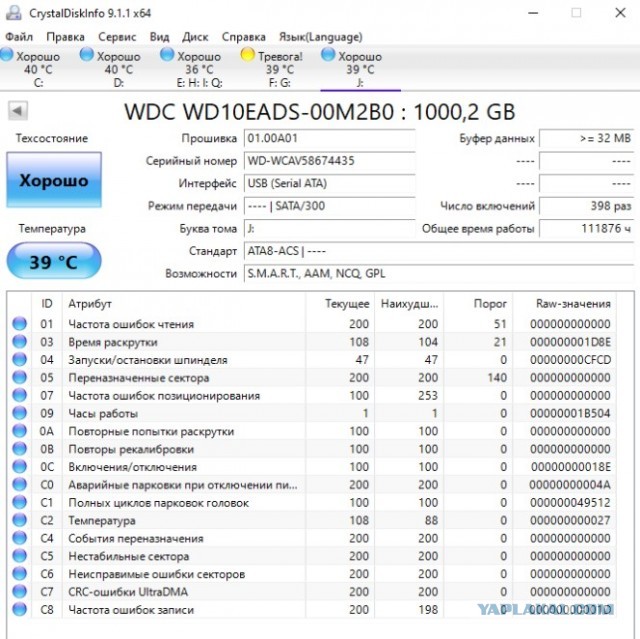The height and width of the screenshot is (639, 640).
Task: Click status orb for attribute C0
Action: click(19, 484)
